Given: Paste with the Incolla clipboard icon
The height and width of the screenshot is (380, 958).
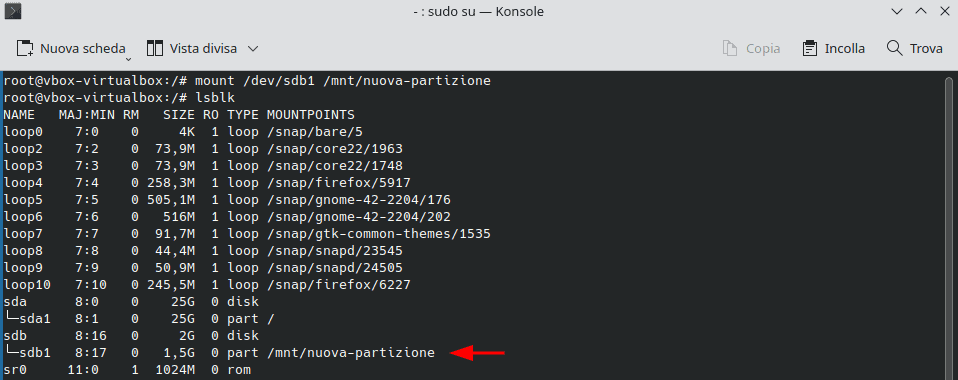Looking at the screenshot, I should point(810,48).
